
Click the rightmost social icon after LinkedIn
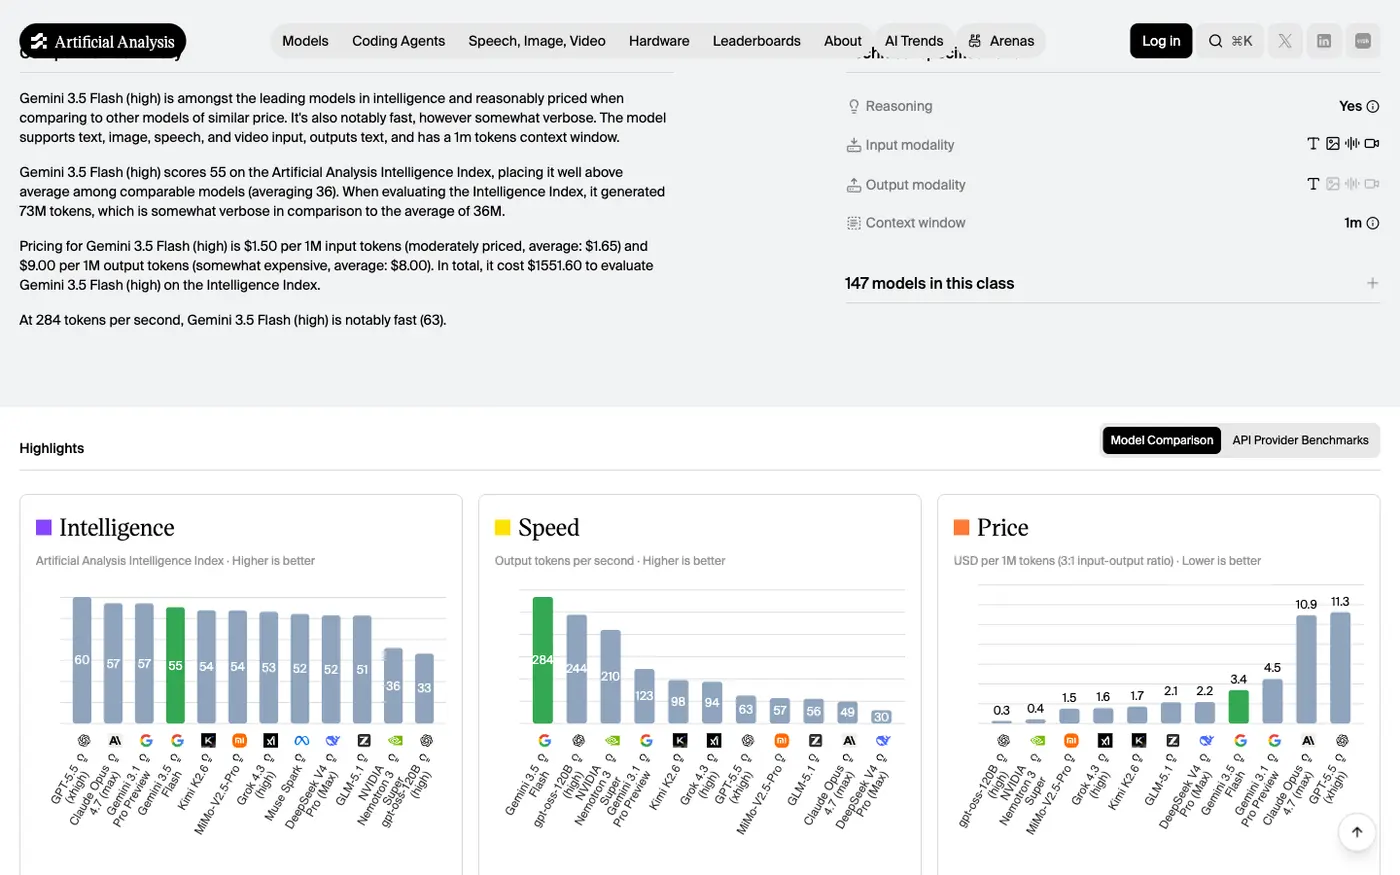(1363, 41)
